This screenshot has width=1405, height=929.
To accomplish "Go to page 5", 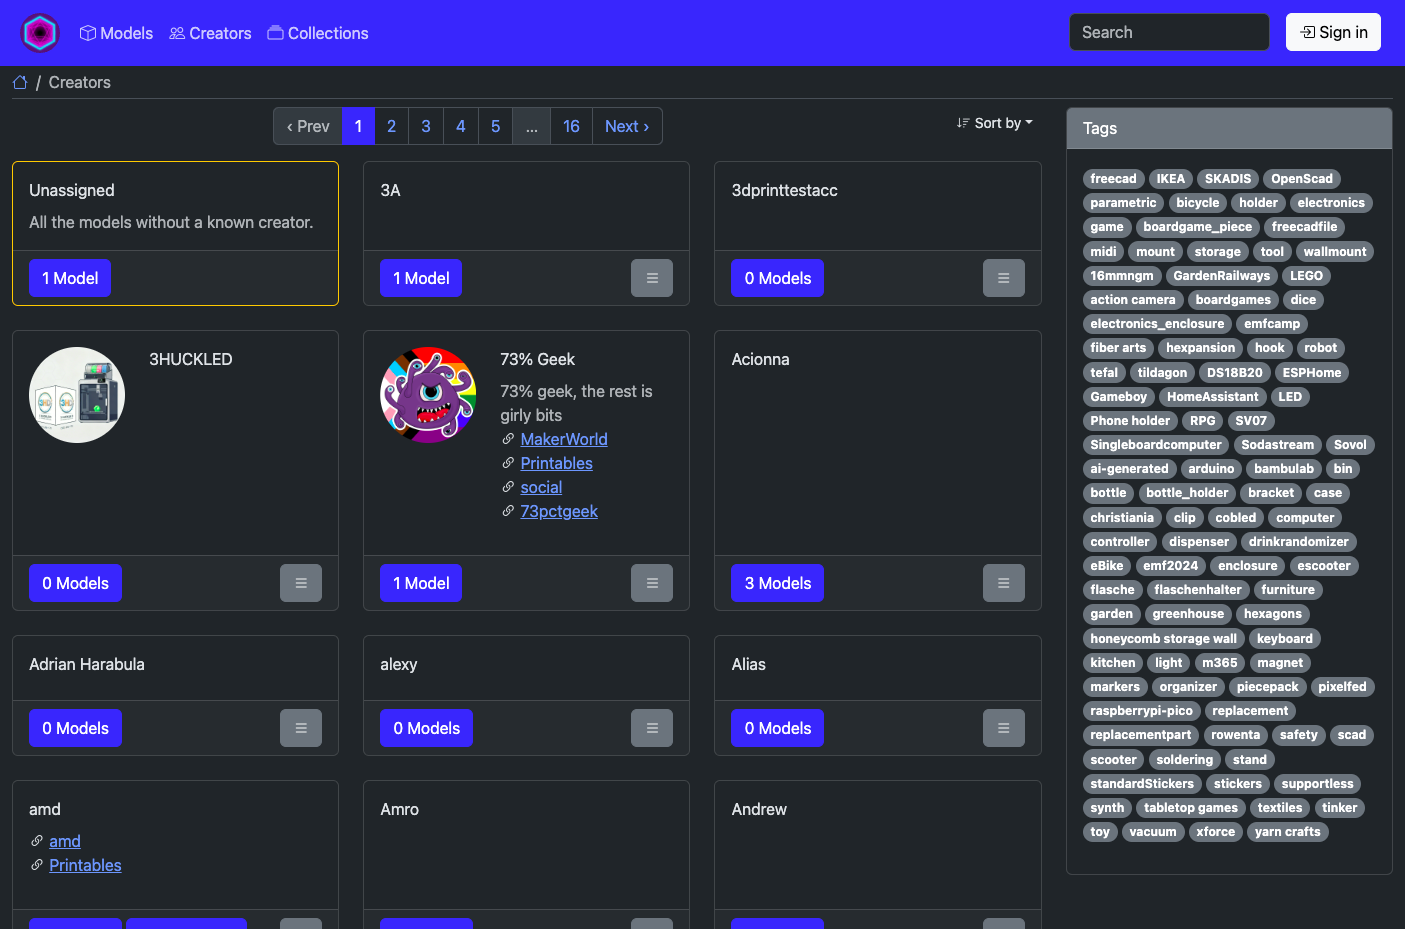I will (x=495, y=126).
